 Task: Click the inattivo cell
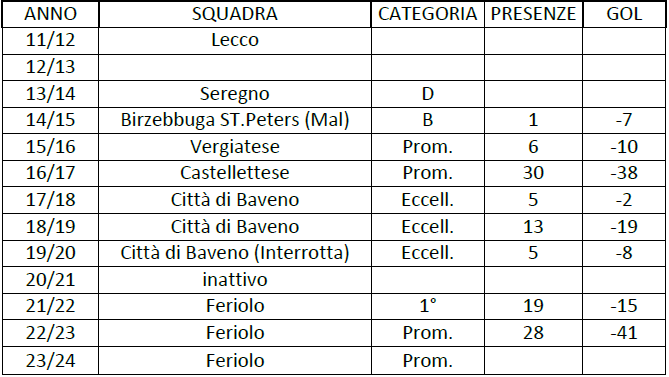coord(235,280)
